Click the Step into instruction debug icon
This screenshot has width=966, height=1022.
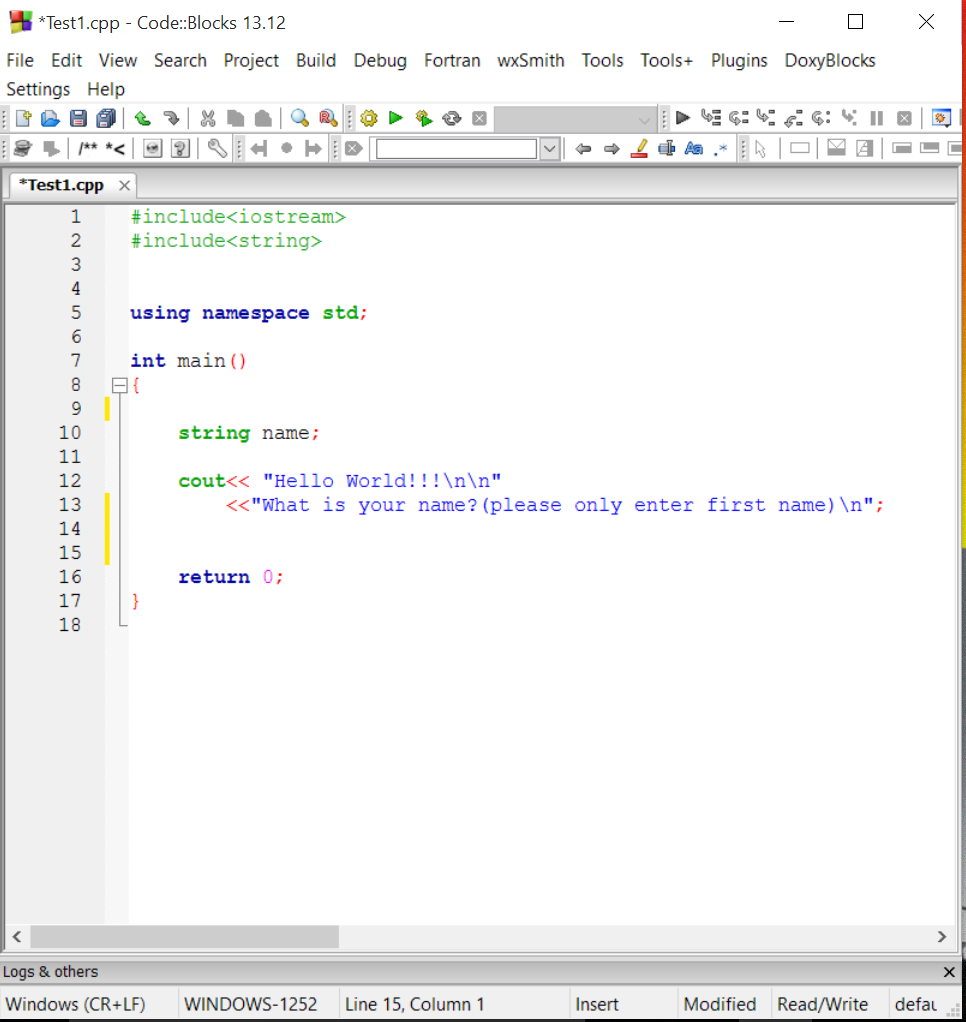[848, 118]
